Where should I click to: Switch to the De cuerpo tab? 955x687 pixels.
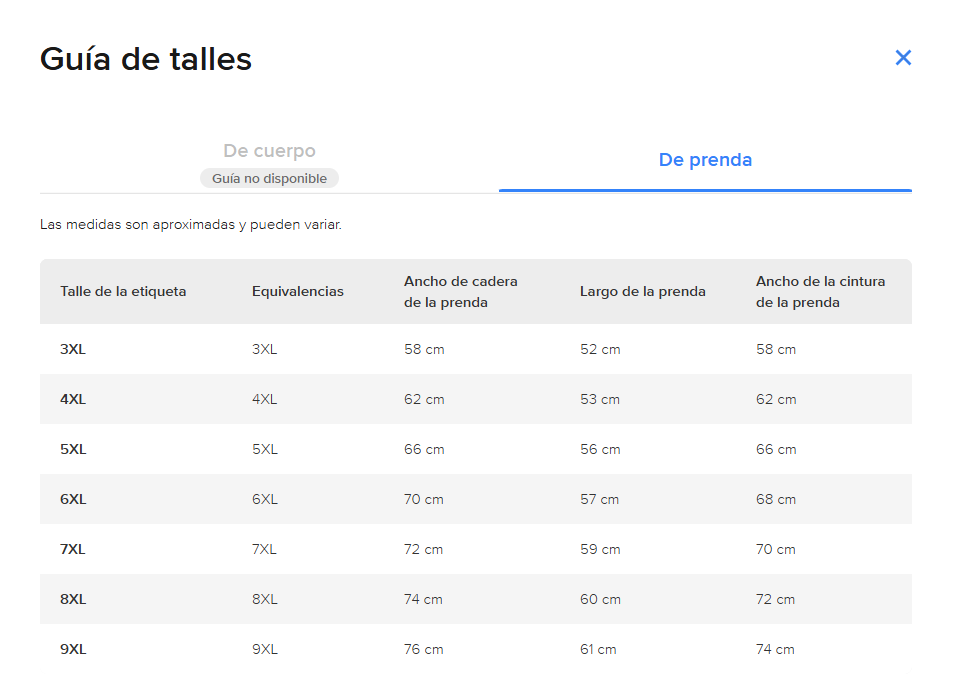click(x=269, y=151)
